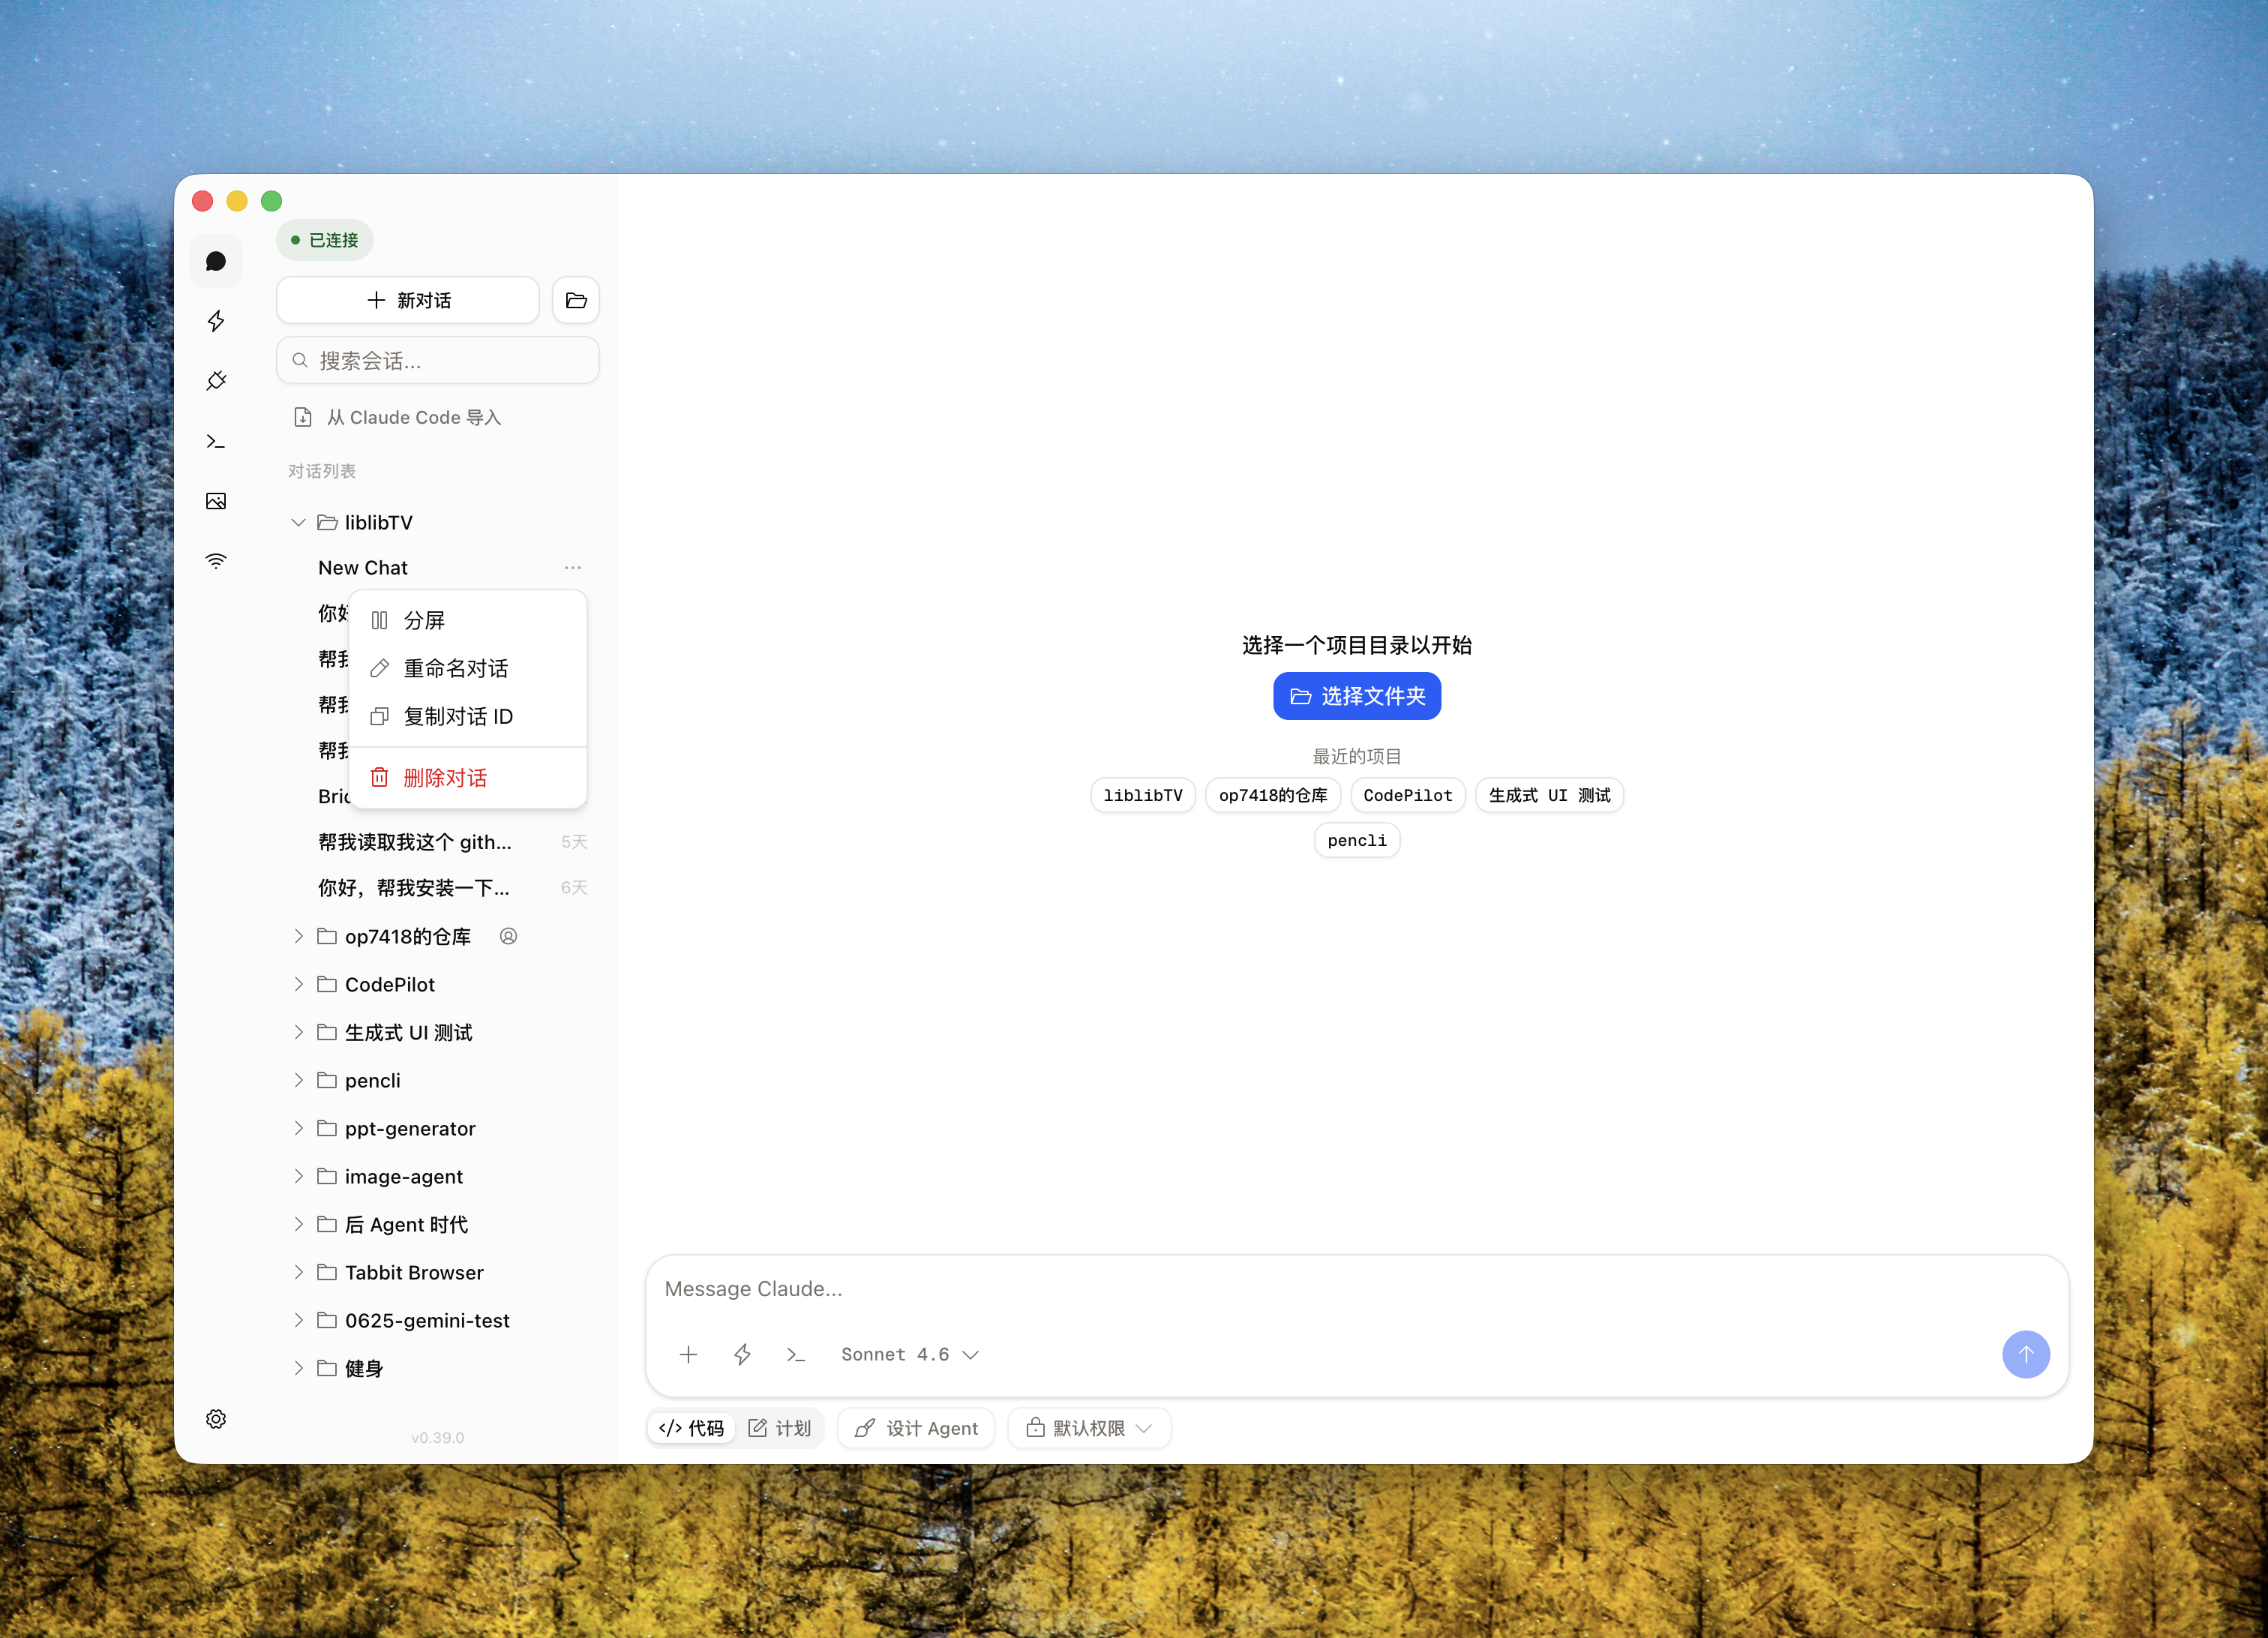The image size is (2268, 1638).
Task: Click the open folder icon beside 新对话
Action: (x=576, y=300)
